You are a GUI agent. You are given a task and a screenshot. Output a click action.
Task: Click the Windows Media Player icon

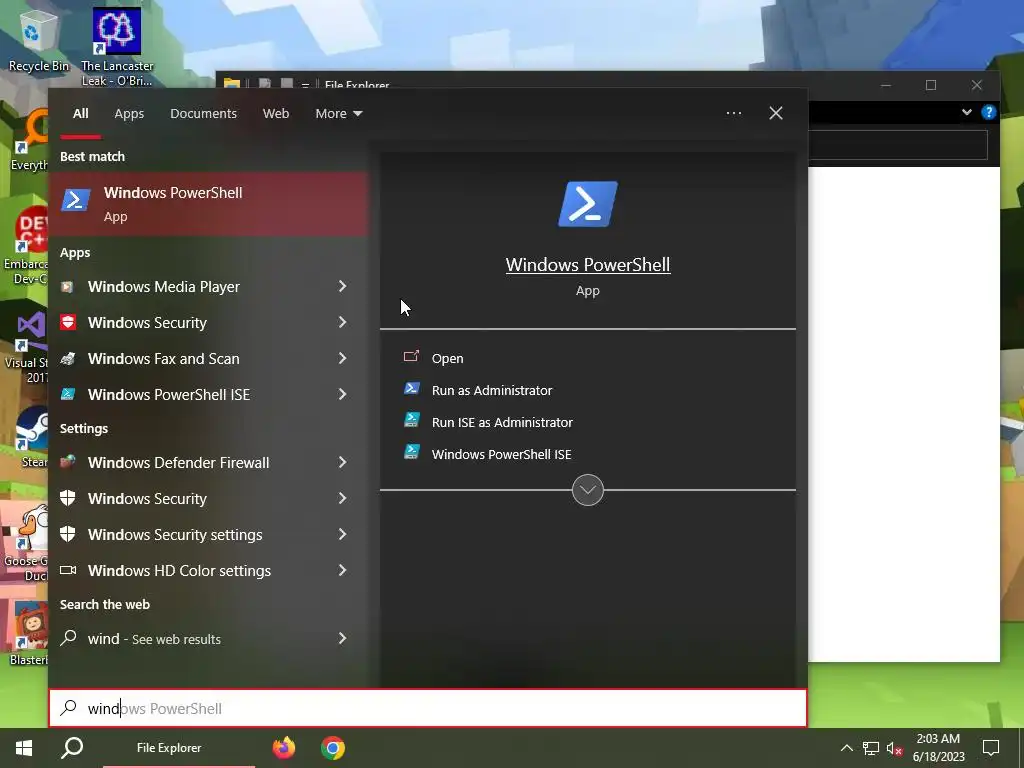point(67,287)
